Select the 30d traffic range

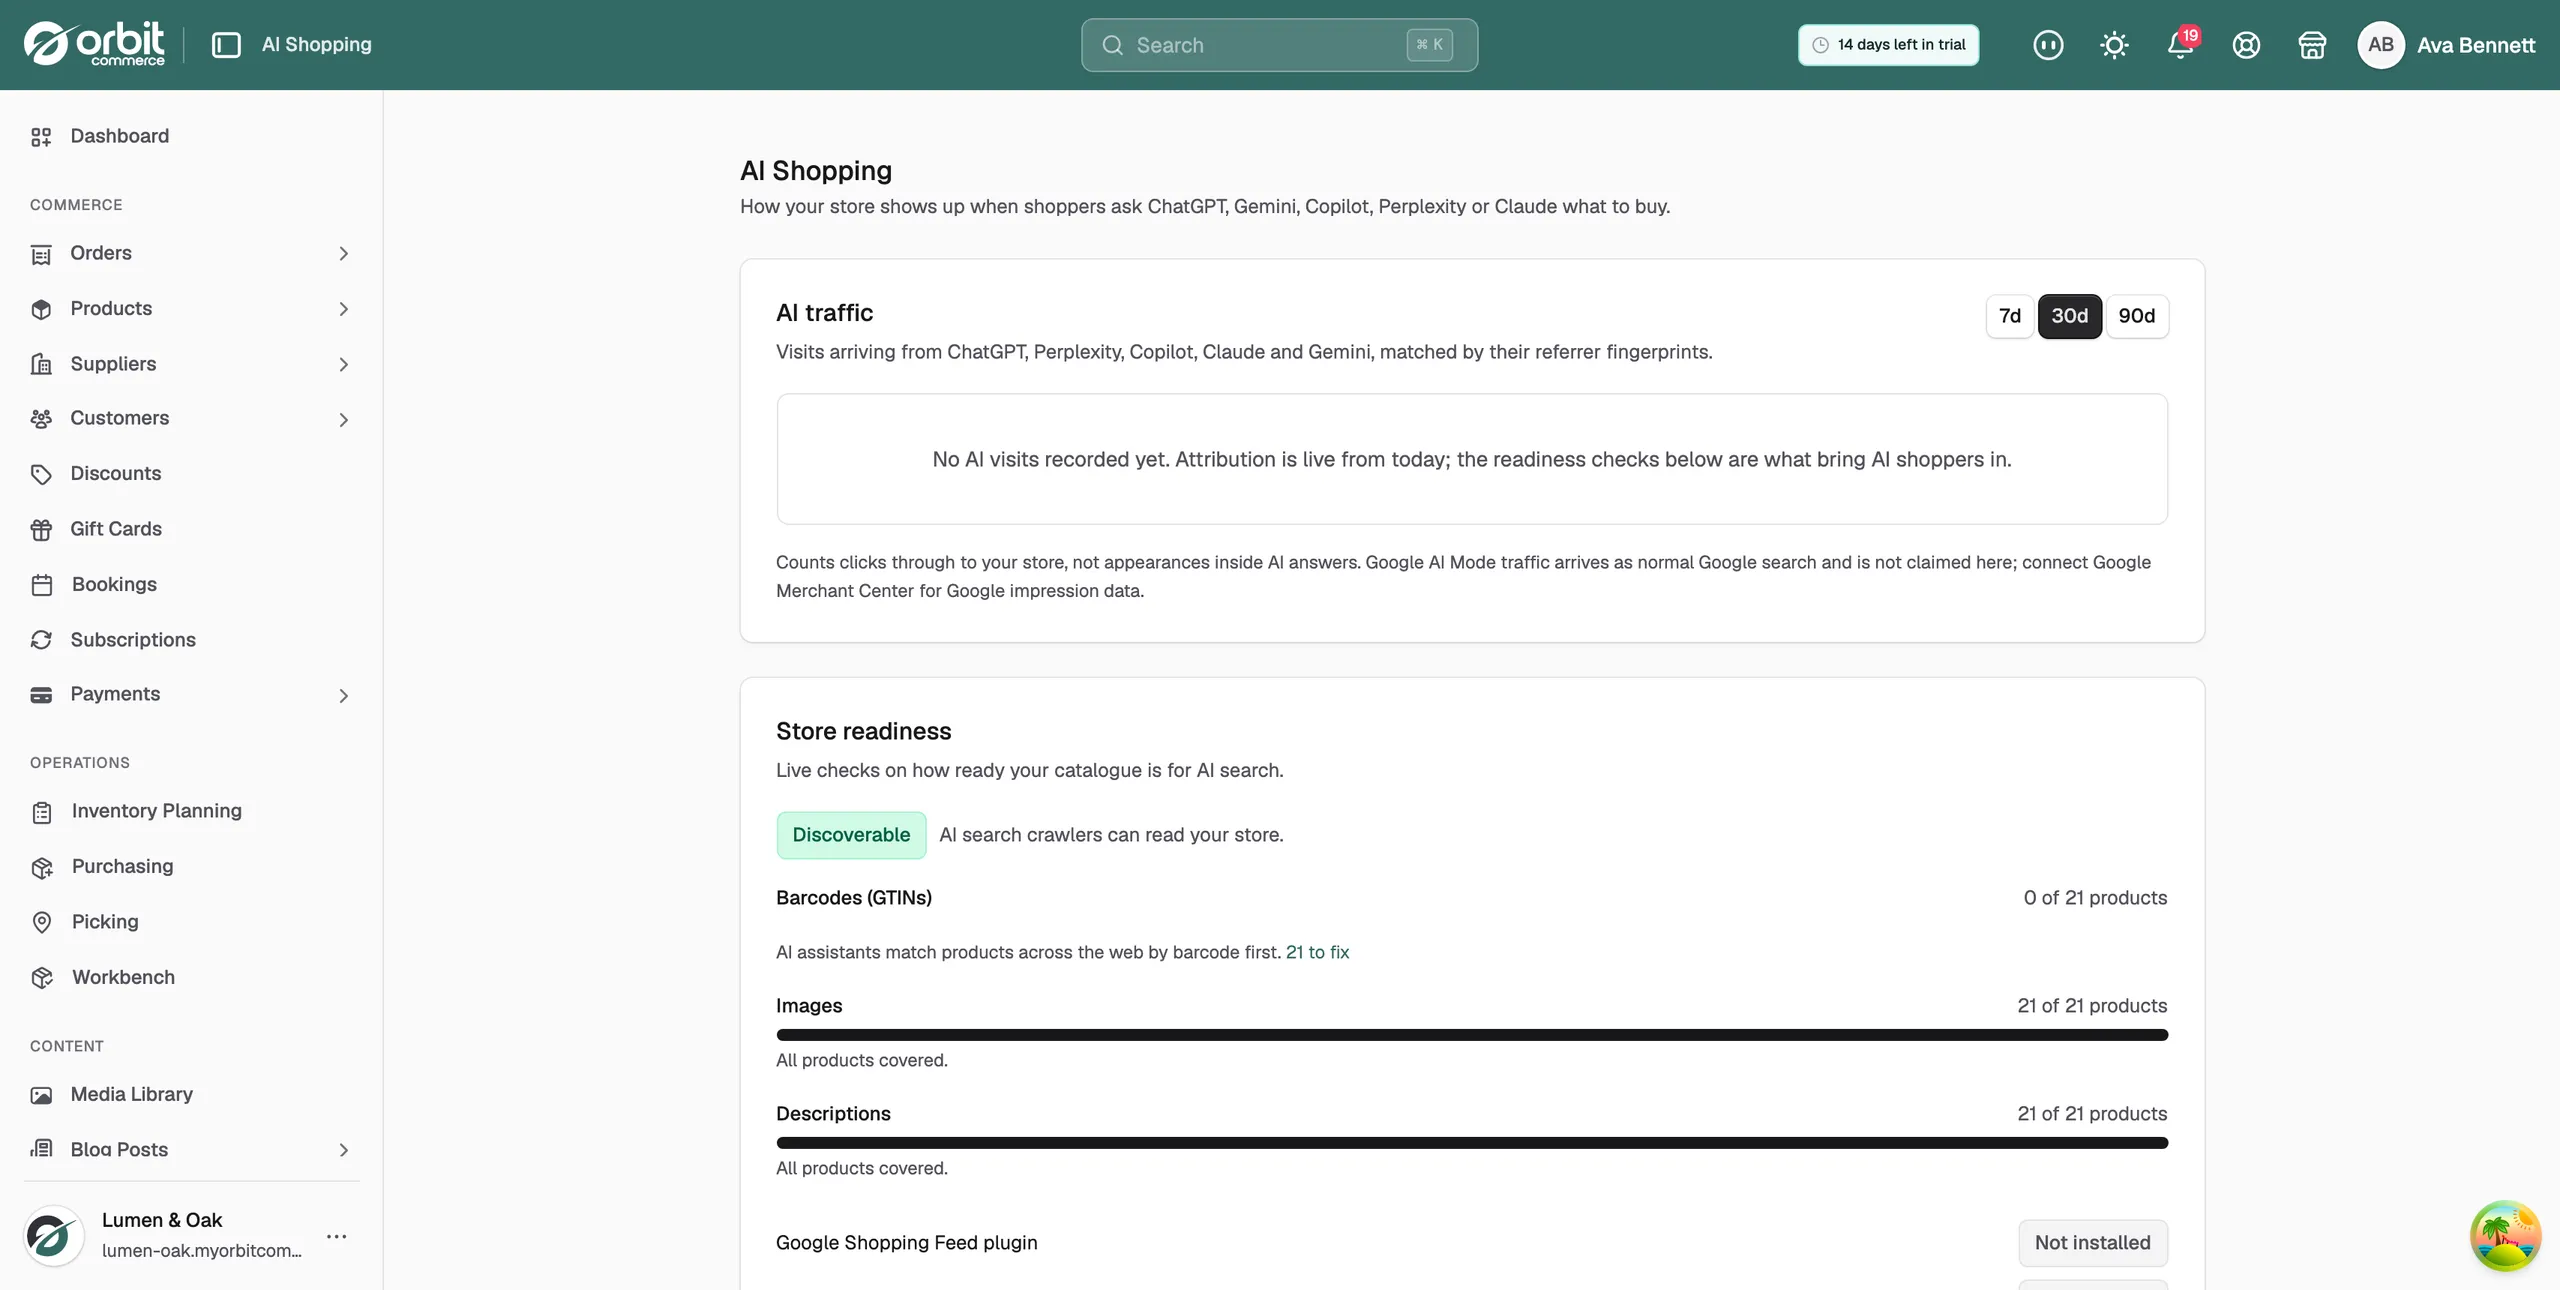coord(2070,316)
